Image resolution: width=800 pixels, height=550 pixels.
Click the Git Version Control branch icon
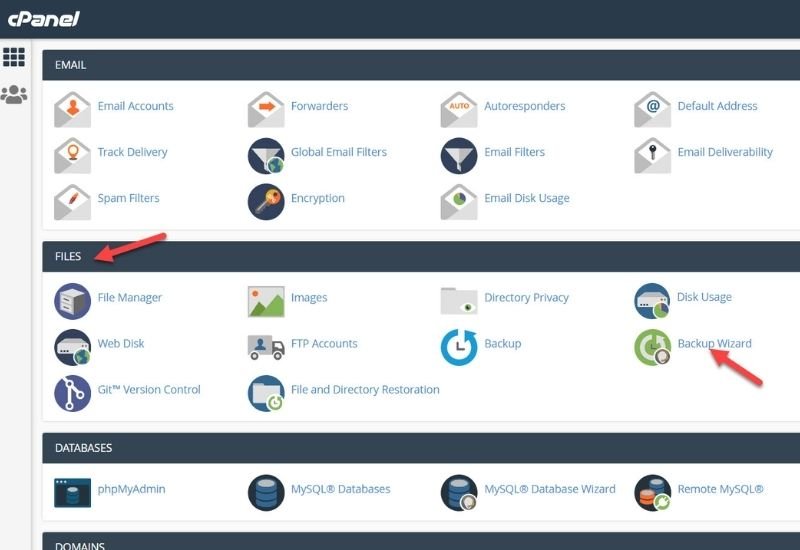coord(72,393)
